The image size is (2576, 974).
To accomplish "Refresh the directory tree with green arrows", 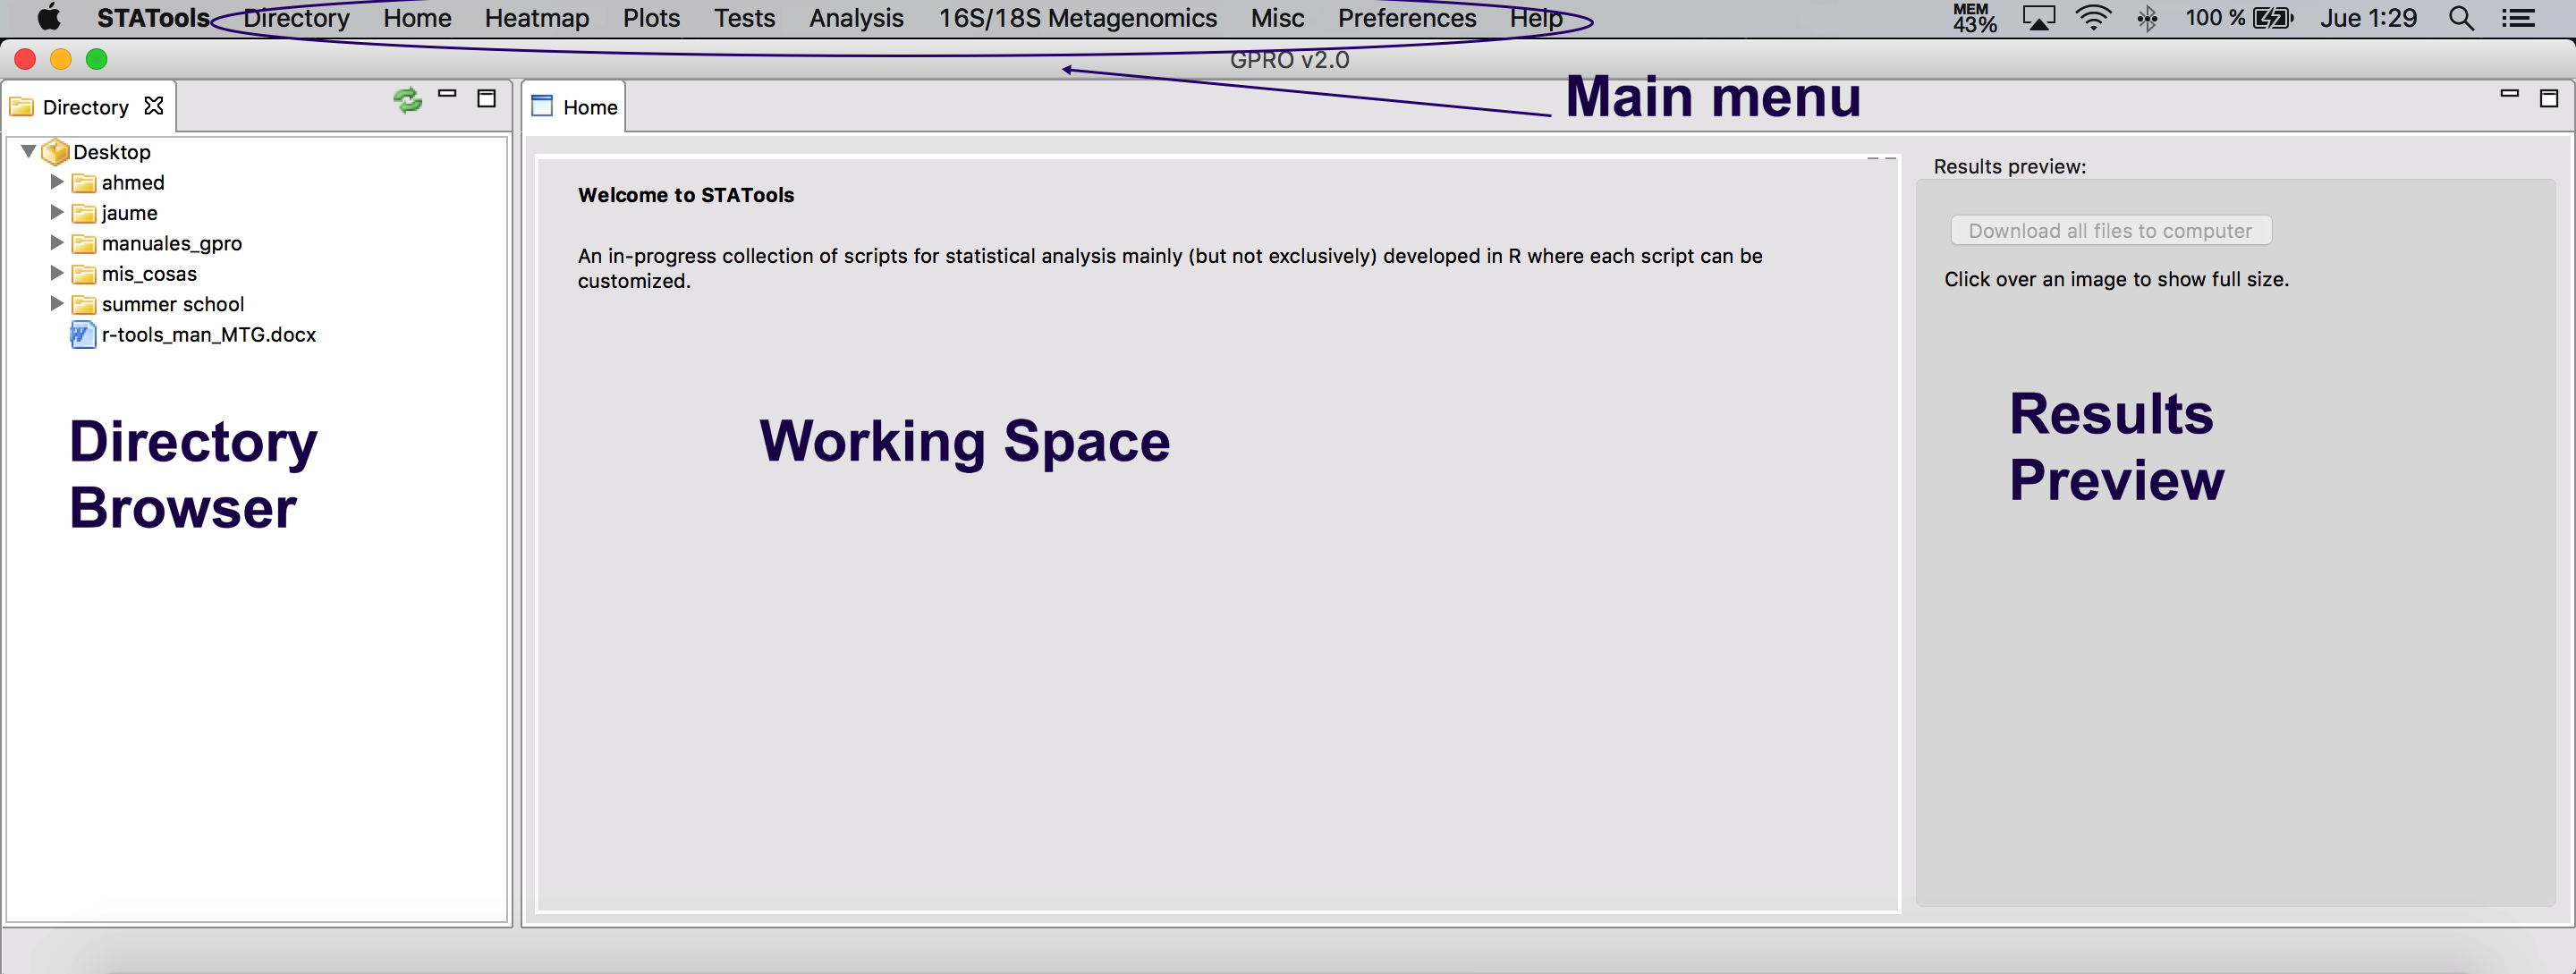I will point(407,99).
